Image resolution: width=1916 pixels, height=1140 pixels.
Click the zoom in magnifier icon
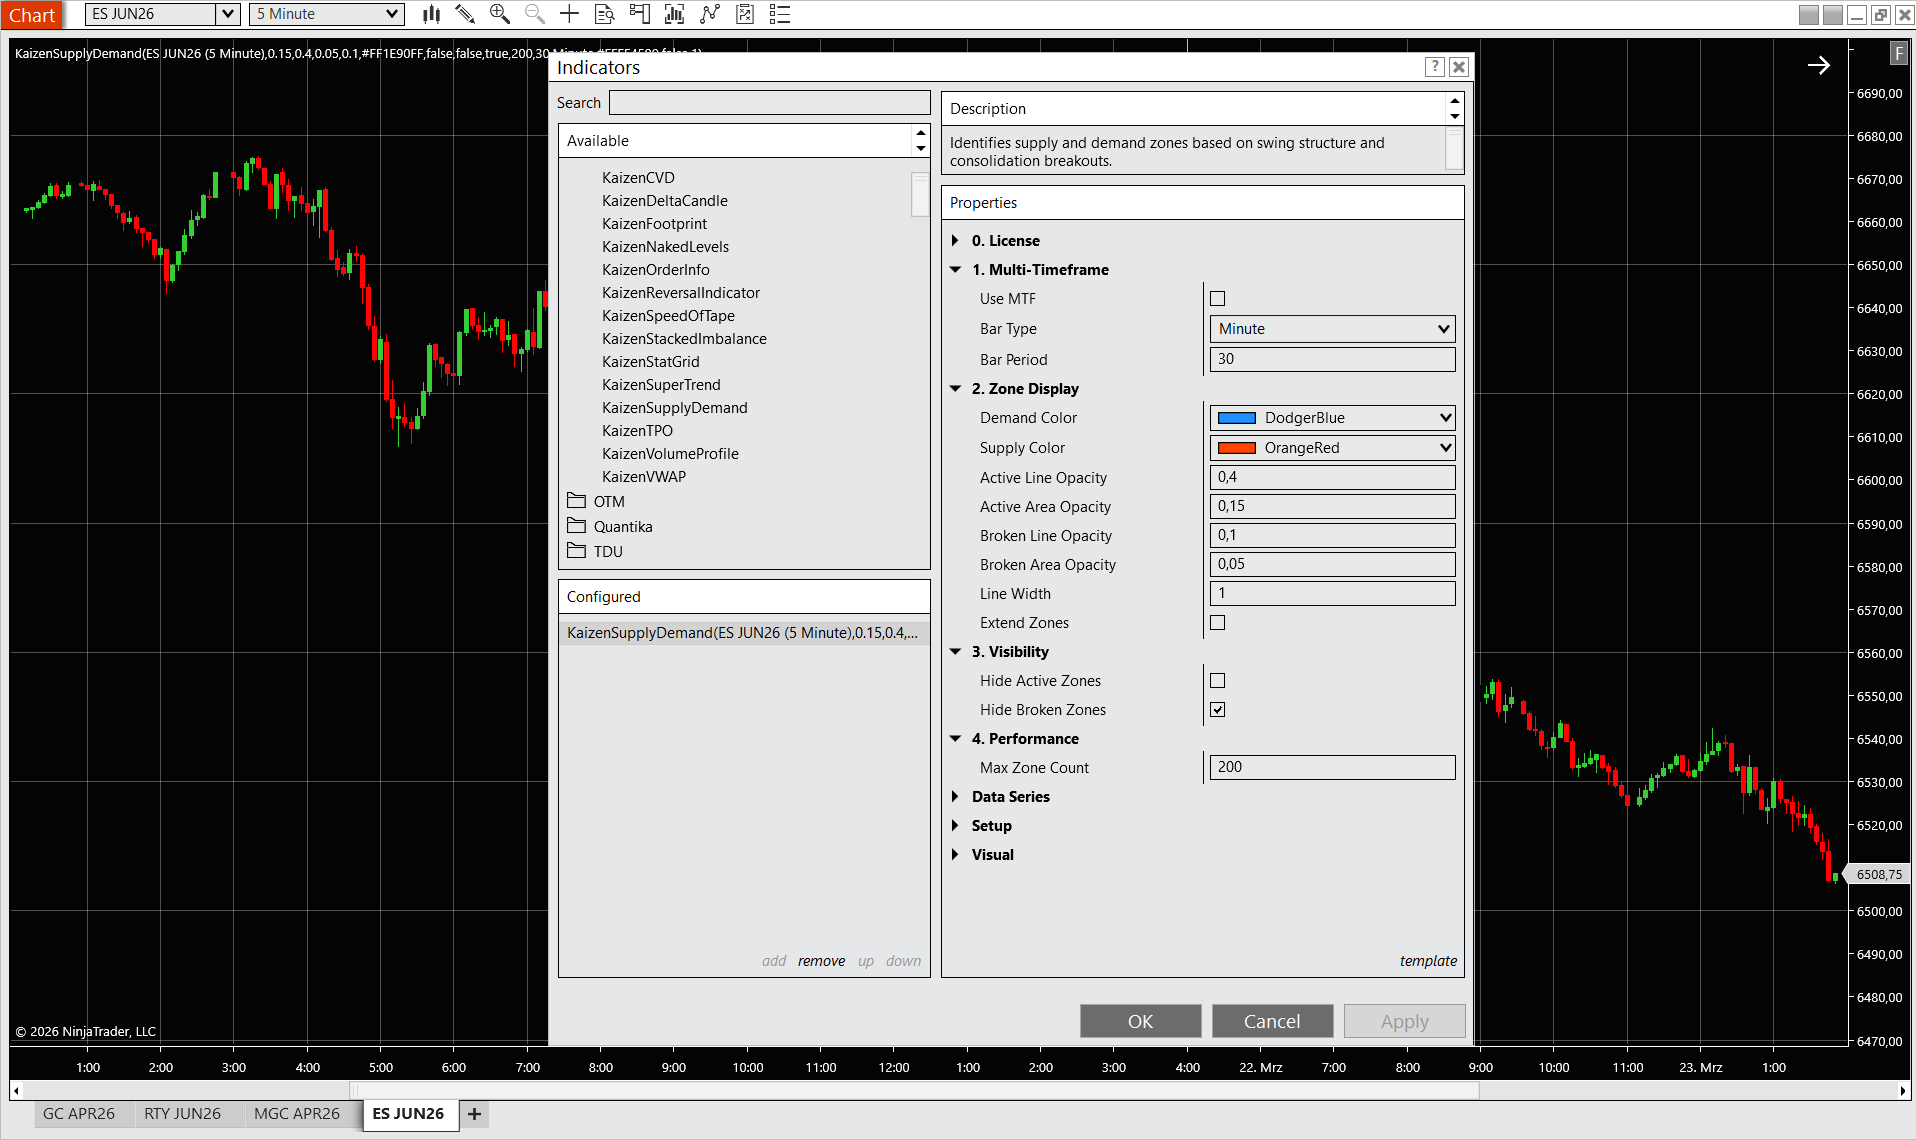[x=499, y=14]
